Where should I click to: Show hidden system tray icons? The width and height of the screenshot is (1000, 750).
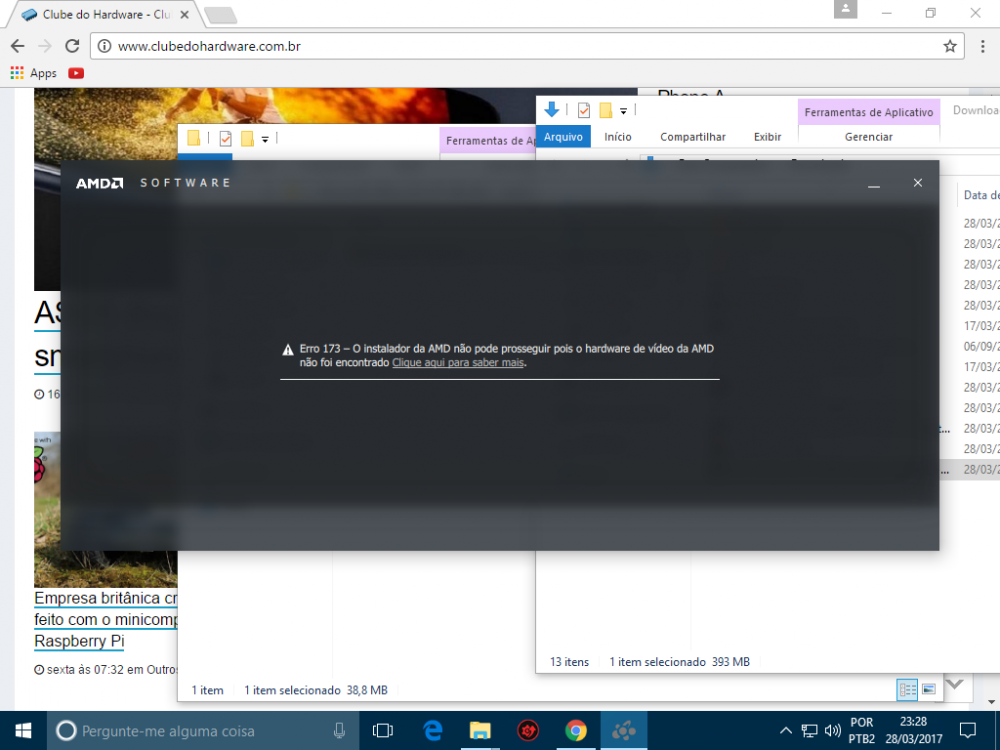coord(786,731)
